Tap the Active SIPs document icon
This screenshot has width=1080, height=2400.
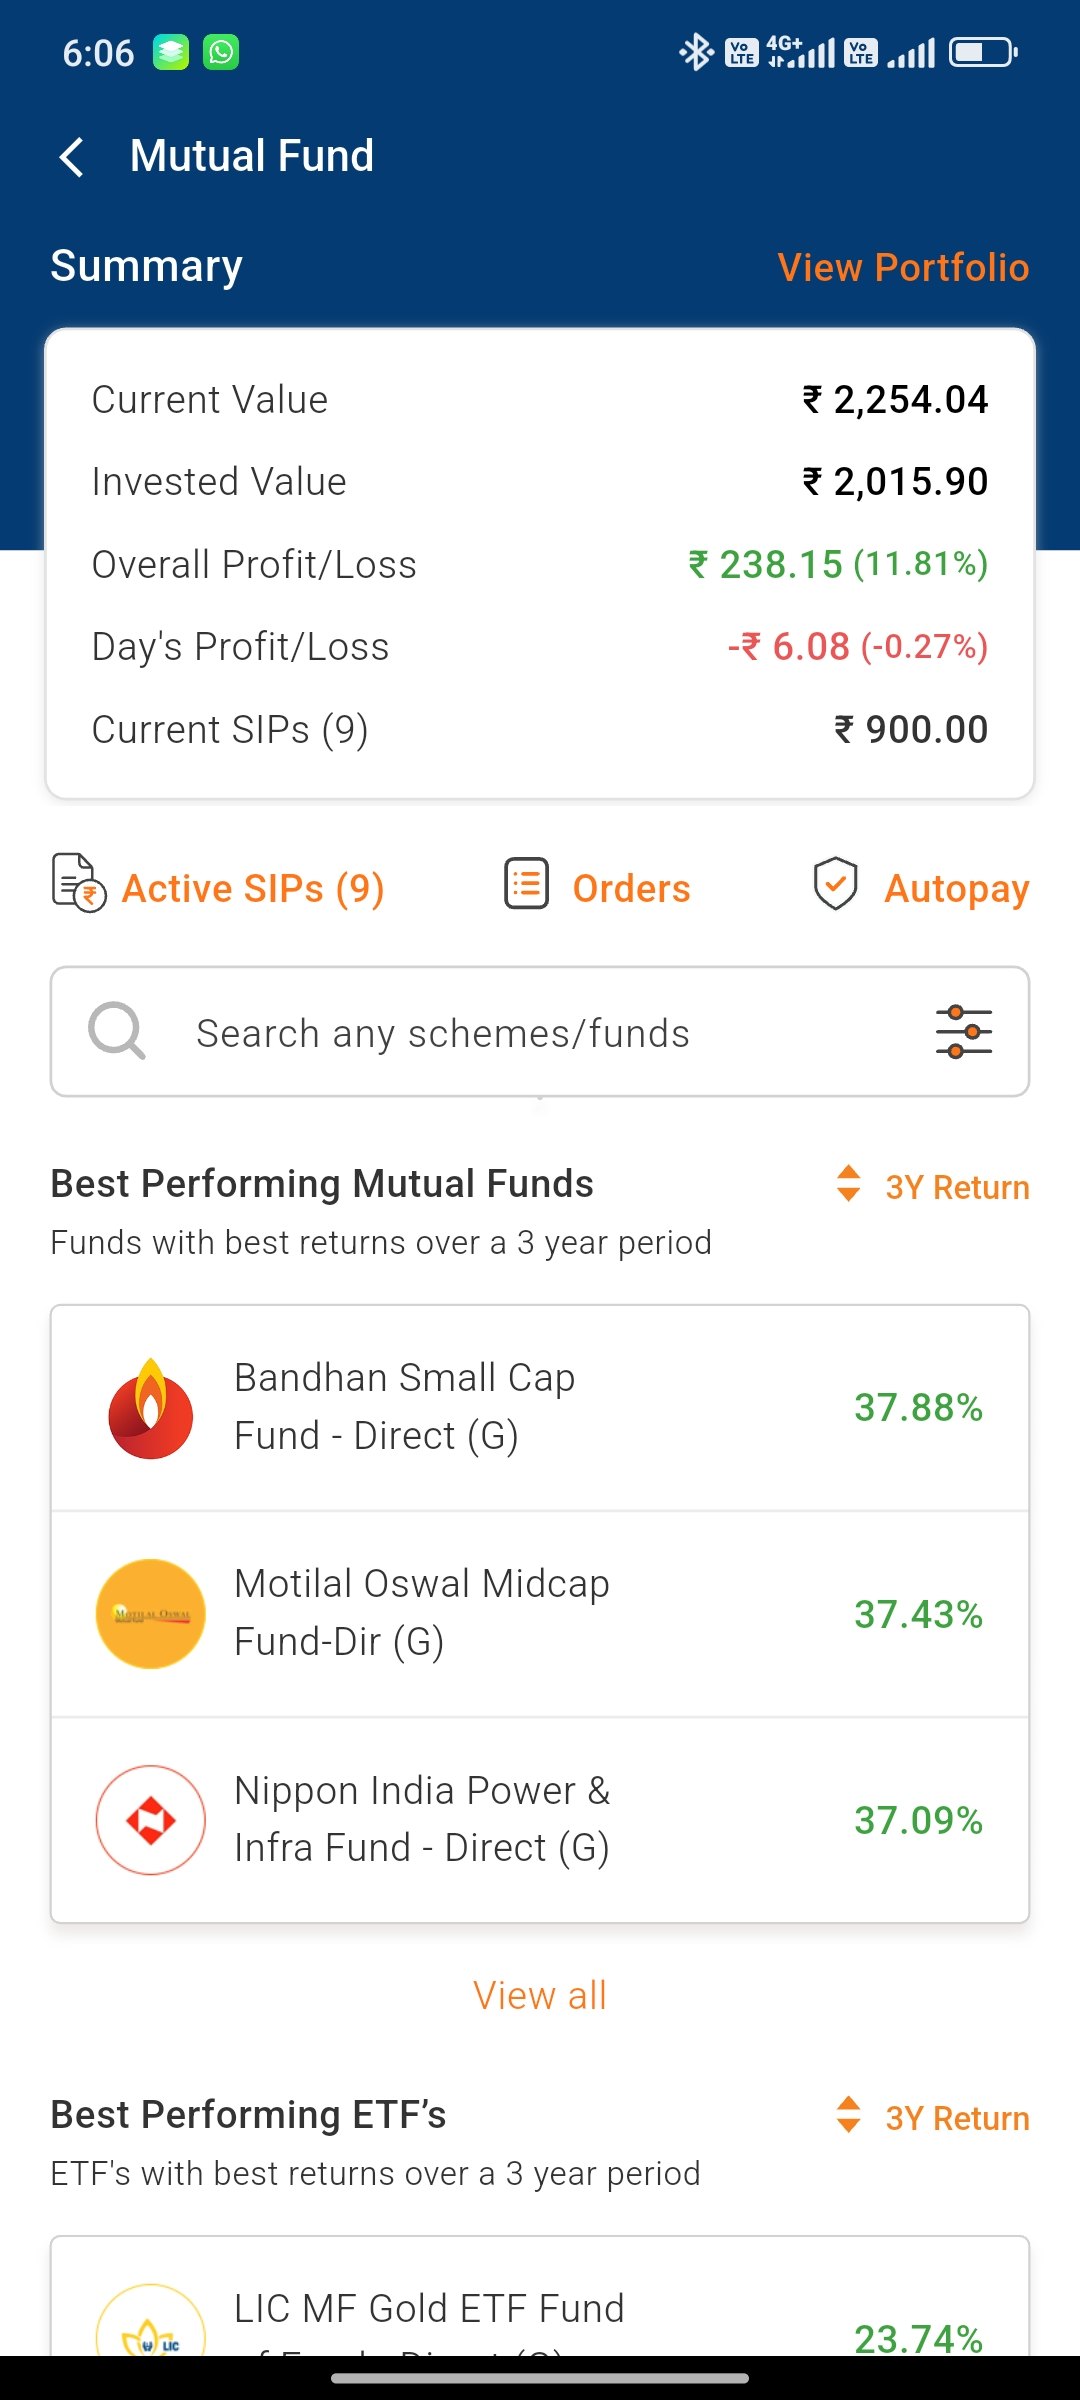pos(78,883)
